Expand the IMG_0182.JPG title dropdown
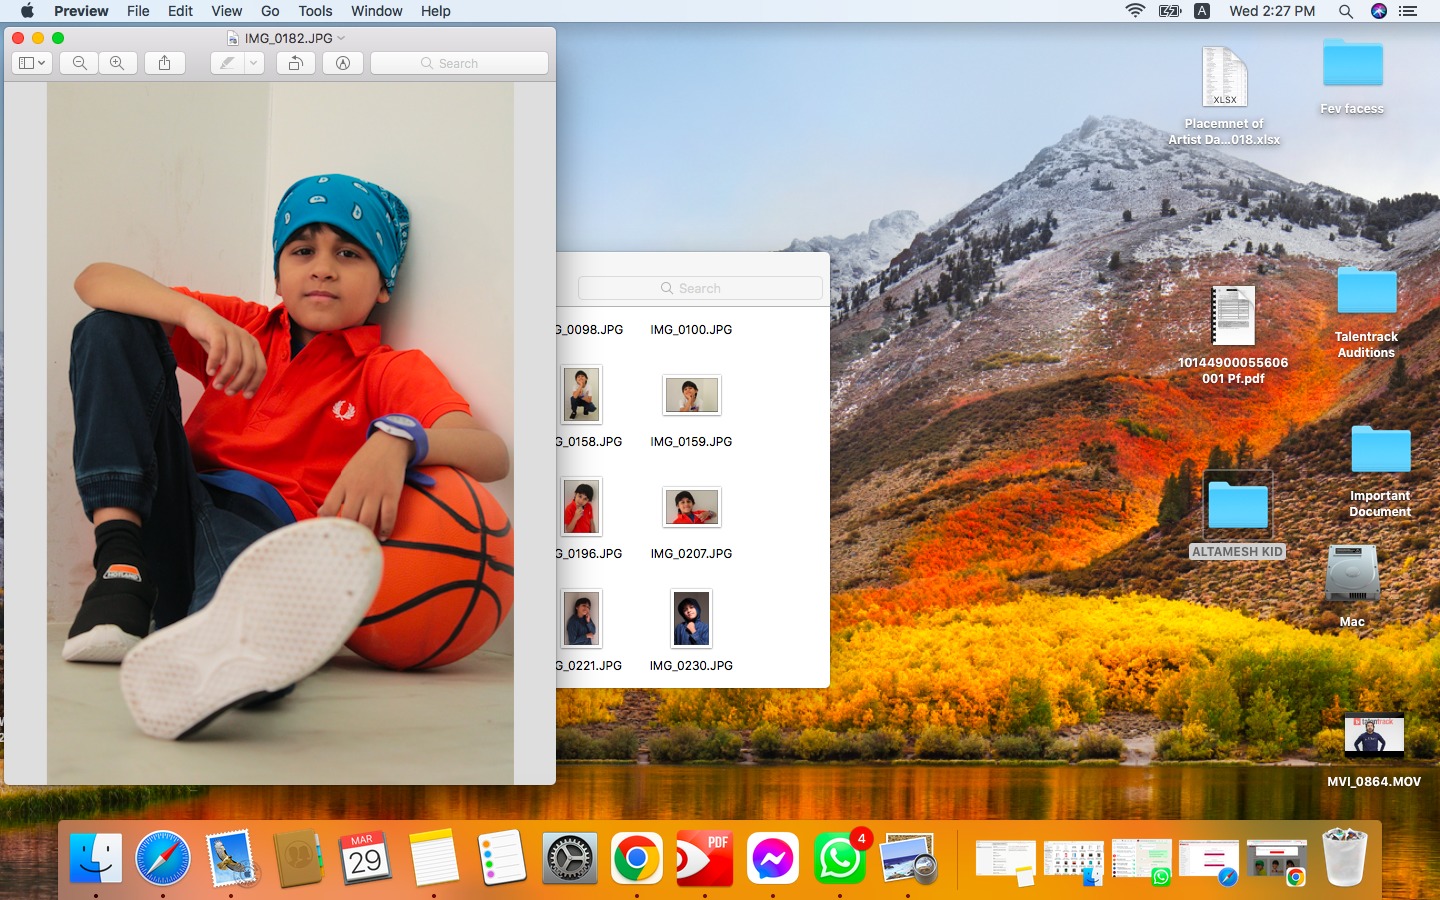The width and height of the screenshot is (1440, 900). point(341,38)
